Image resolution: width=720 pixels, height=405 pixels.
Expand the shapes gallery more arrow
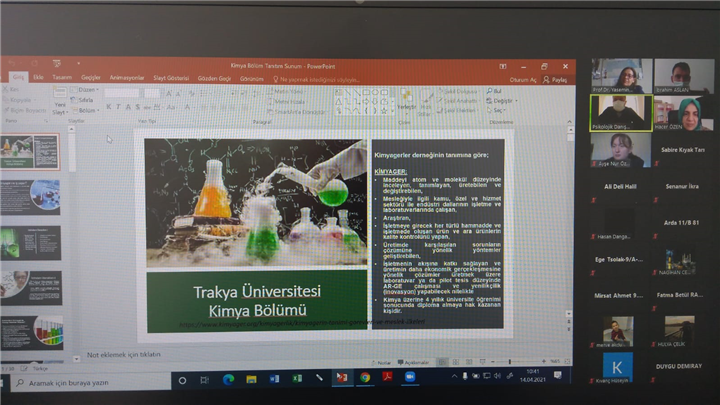pos(393,111)
